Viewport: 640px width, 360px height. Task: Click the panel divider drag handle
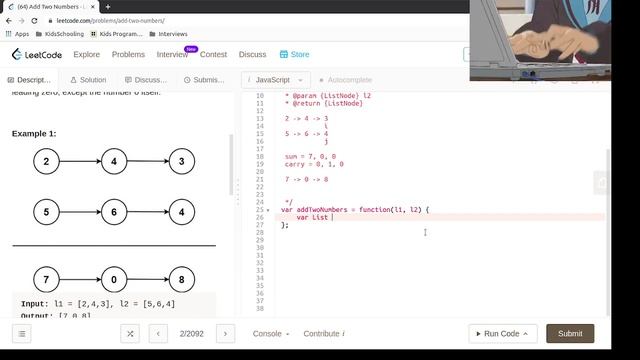[238, 192]
